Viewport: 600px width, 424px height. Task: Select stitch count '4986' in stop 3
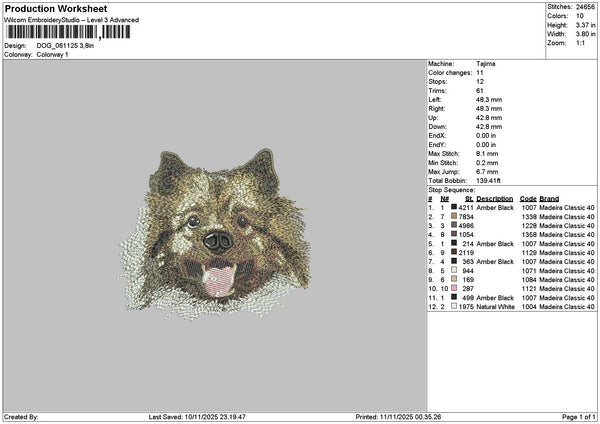(x=466, y=226)
